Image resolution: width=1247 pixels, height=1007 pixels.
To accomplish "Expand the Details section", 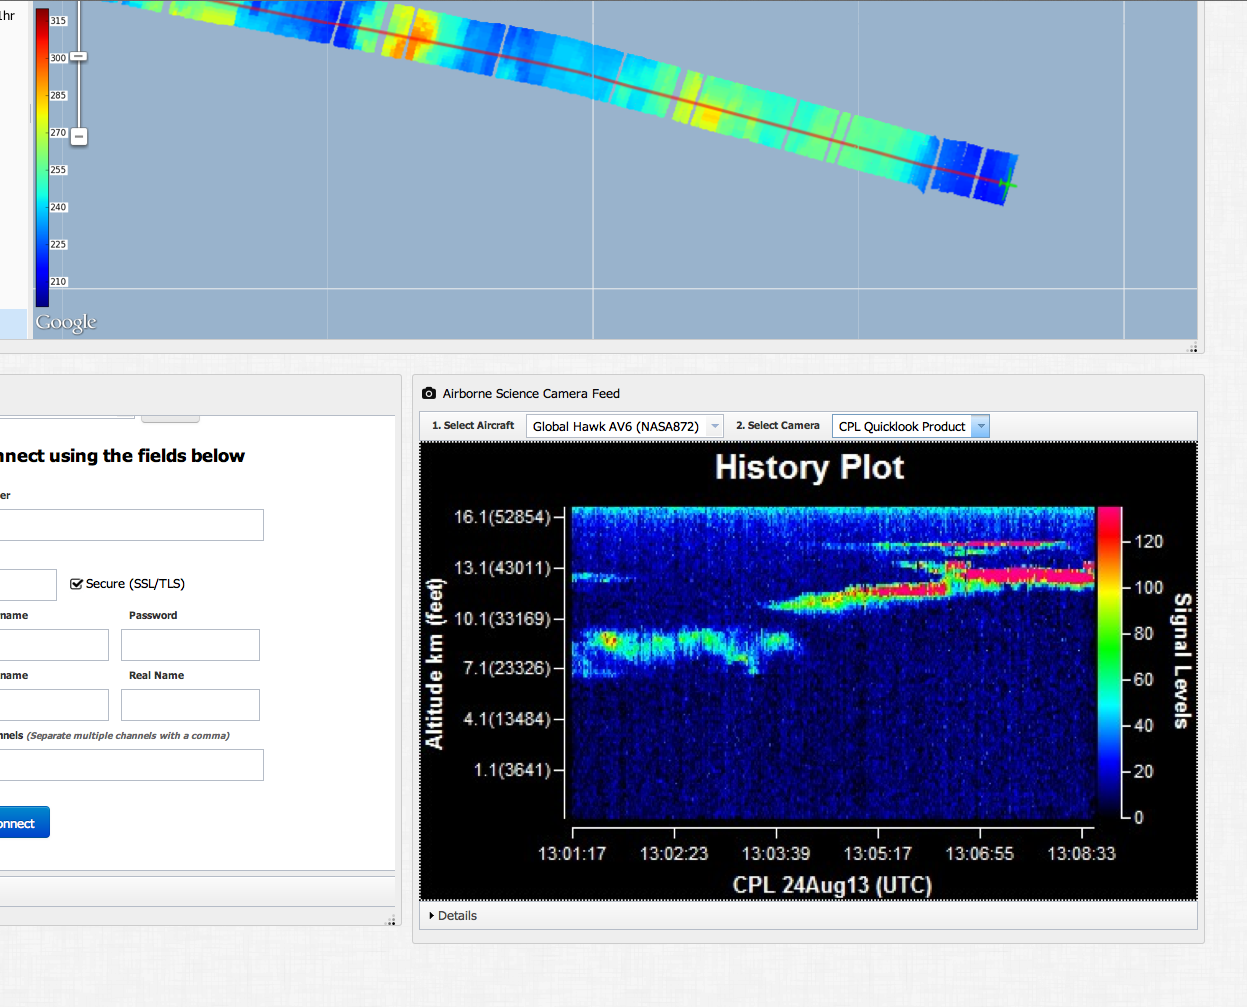I will pos(453,916).
